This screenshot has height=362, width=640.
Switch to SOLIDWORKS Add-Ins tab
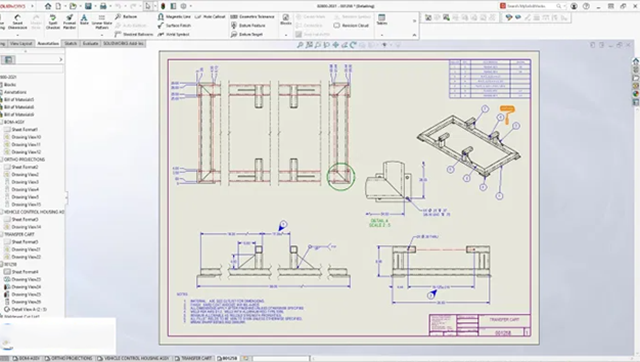[x=123, y=43]
